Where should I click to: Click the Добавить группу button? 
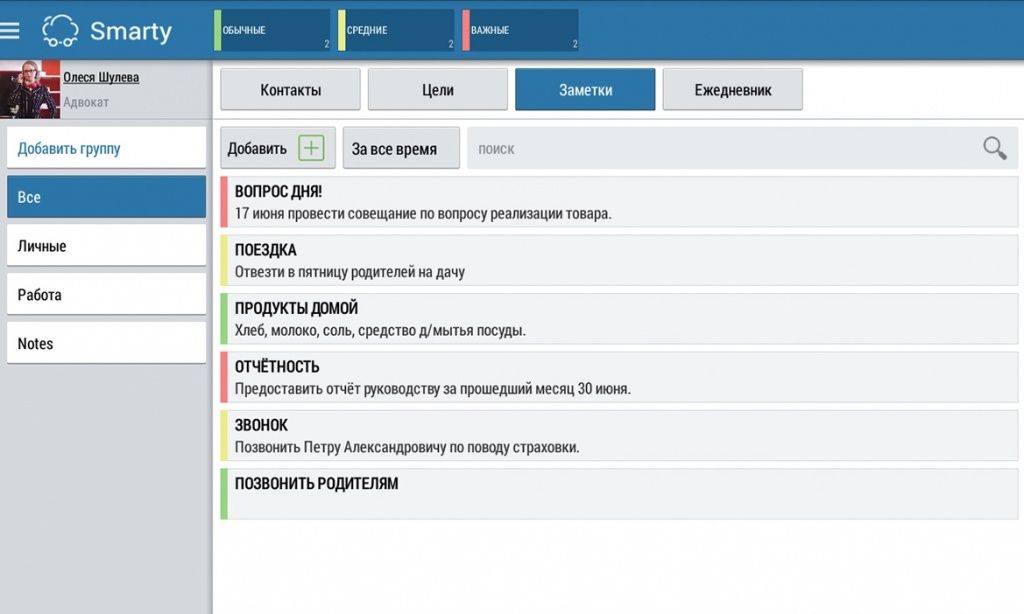(x=106, y=147)
